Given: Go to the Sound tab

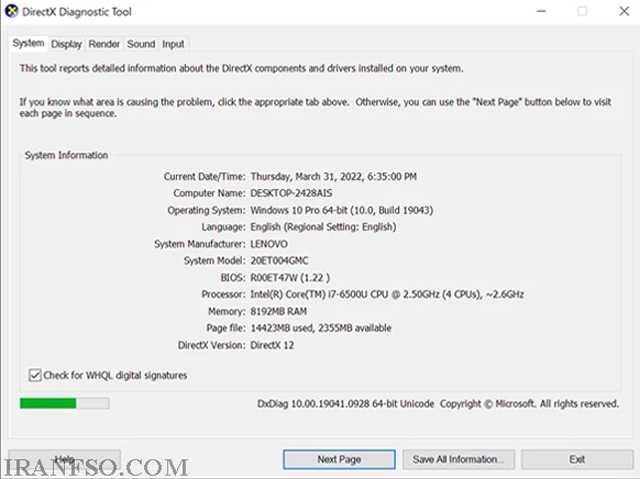Looking at the screenshot, I should (x=141, y=44).
